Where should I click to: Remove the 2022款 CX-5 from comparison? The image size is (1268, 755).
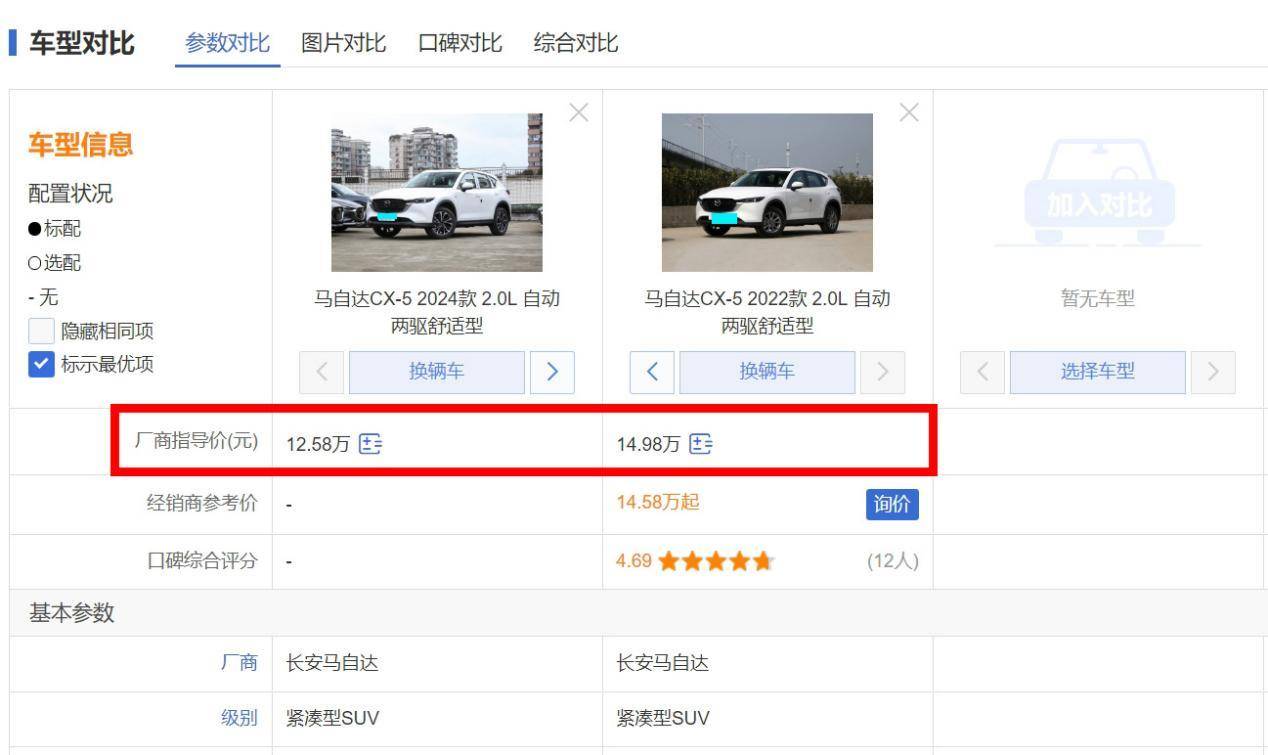click(909, 114)
